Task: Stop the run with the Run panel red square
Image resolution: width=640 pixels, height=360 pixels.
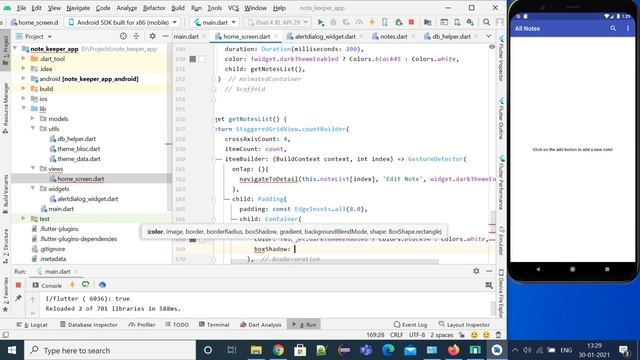Action: pos(18,285)
